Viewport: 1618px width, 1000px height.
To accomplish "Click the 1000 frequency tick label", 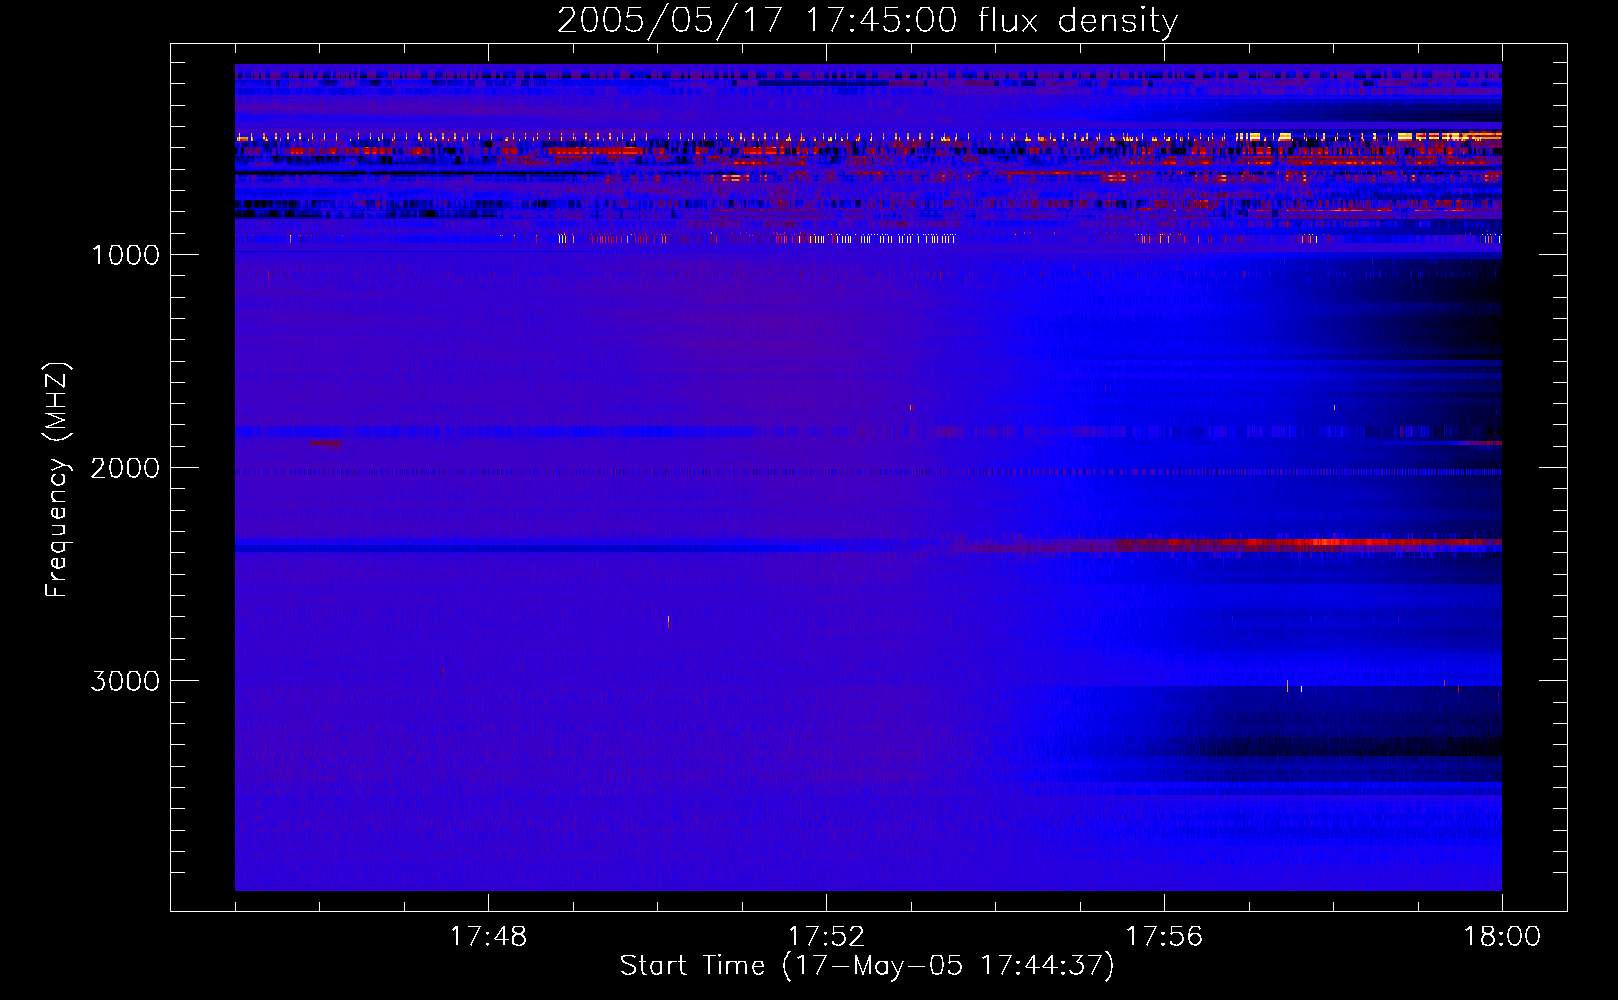I will pos(126,255).
